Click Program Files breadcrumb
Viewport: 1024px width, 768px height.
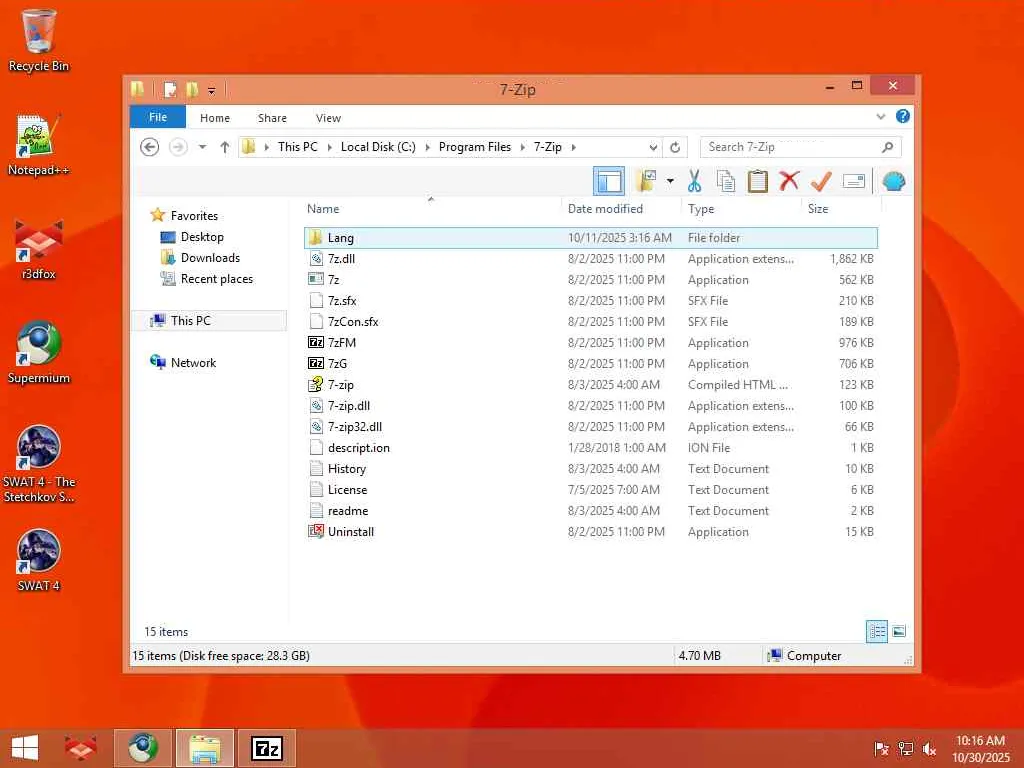coord(475,147)
